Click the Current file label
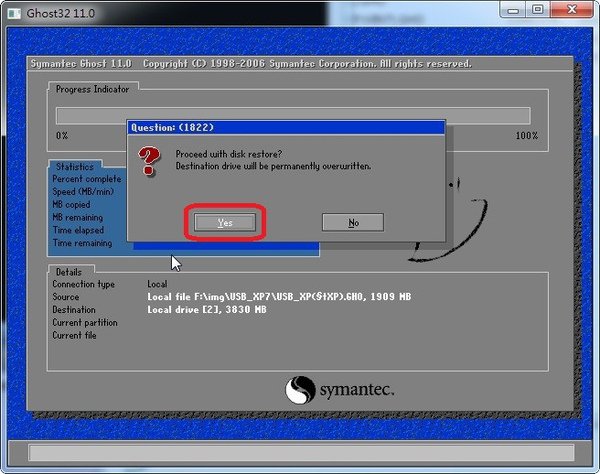 (x=74, y=335)
